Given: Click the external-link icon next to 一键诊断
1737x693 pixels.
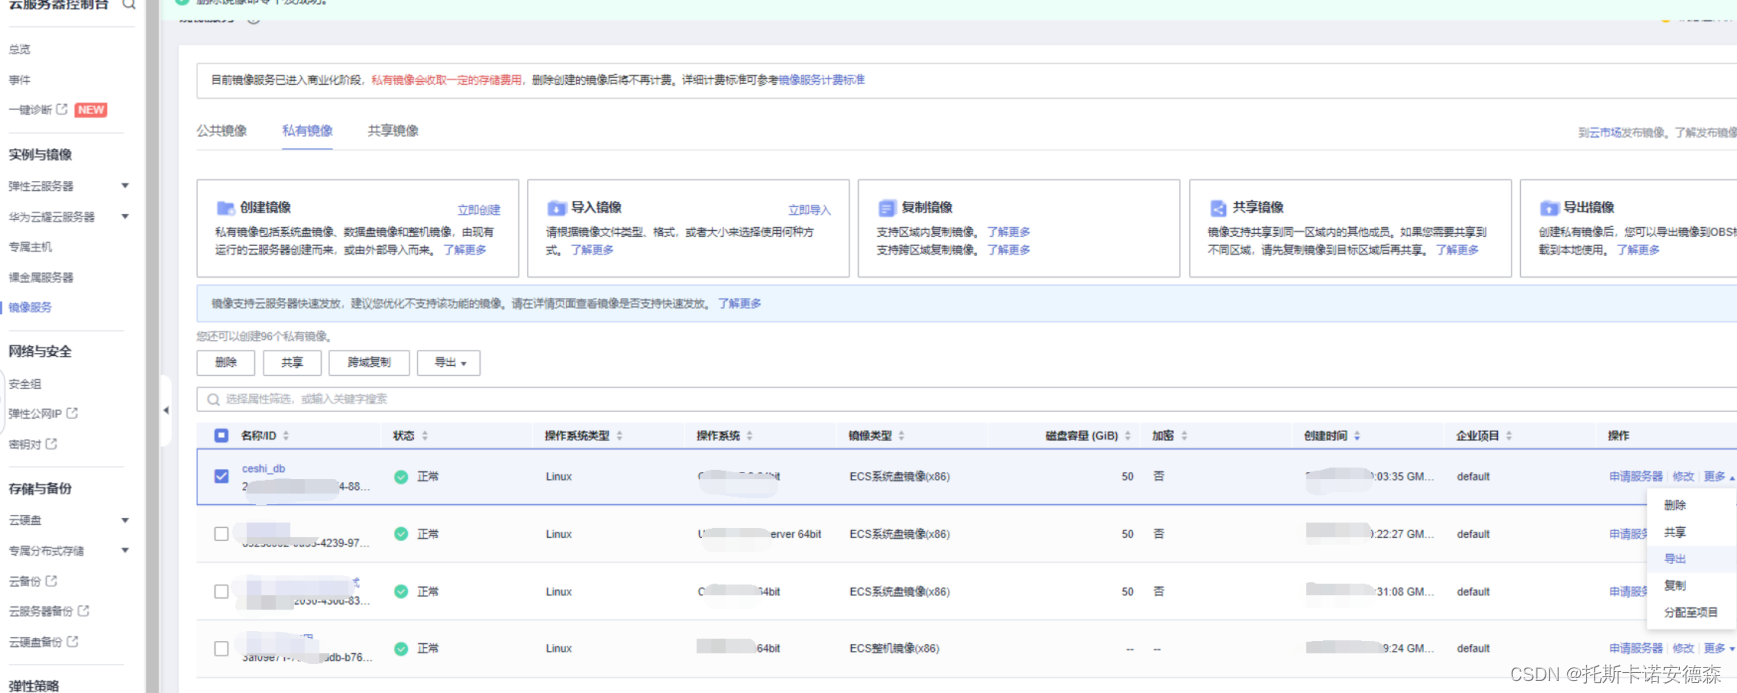Looking at the screenshot, I should click(x=62, y=109).
